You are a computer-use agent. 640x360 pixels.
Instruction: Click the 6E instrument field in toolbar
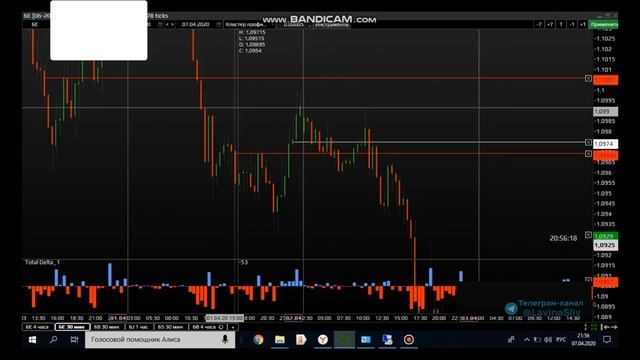pyautogui.click(x=34, y=24)
